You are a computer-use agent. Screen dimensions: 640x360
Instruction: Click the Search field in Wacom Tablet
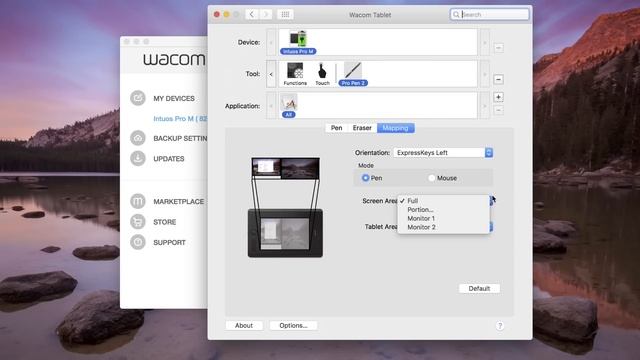489,15
